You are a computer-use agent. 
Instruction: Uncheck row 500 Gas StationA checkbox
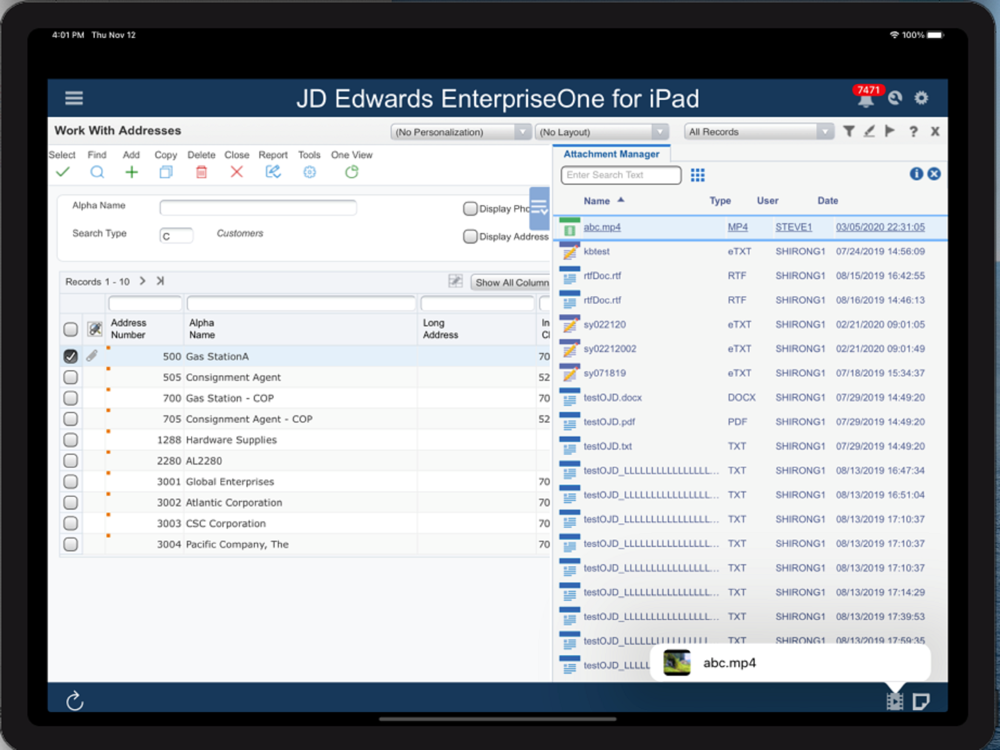[x=71, y=356]
